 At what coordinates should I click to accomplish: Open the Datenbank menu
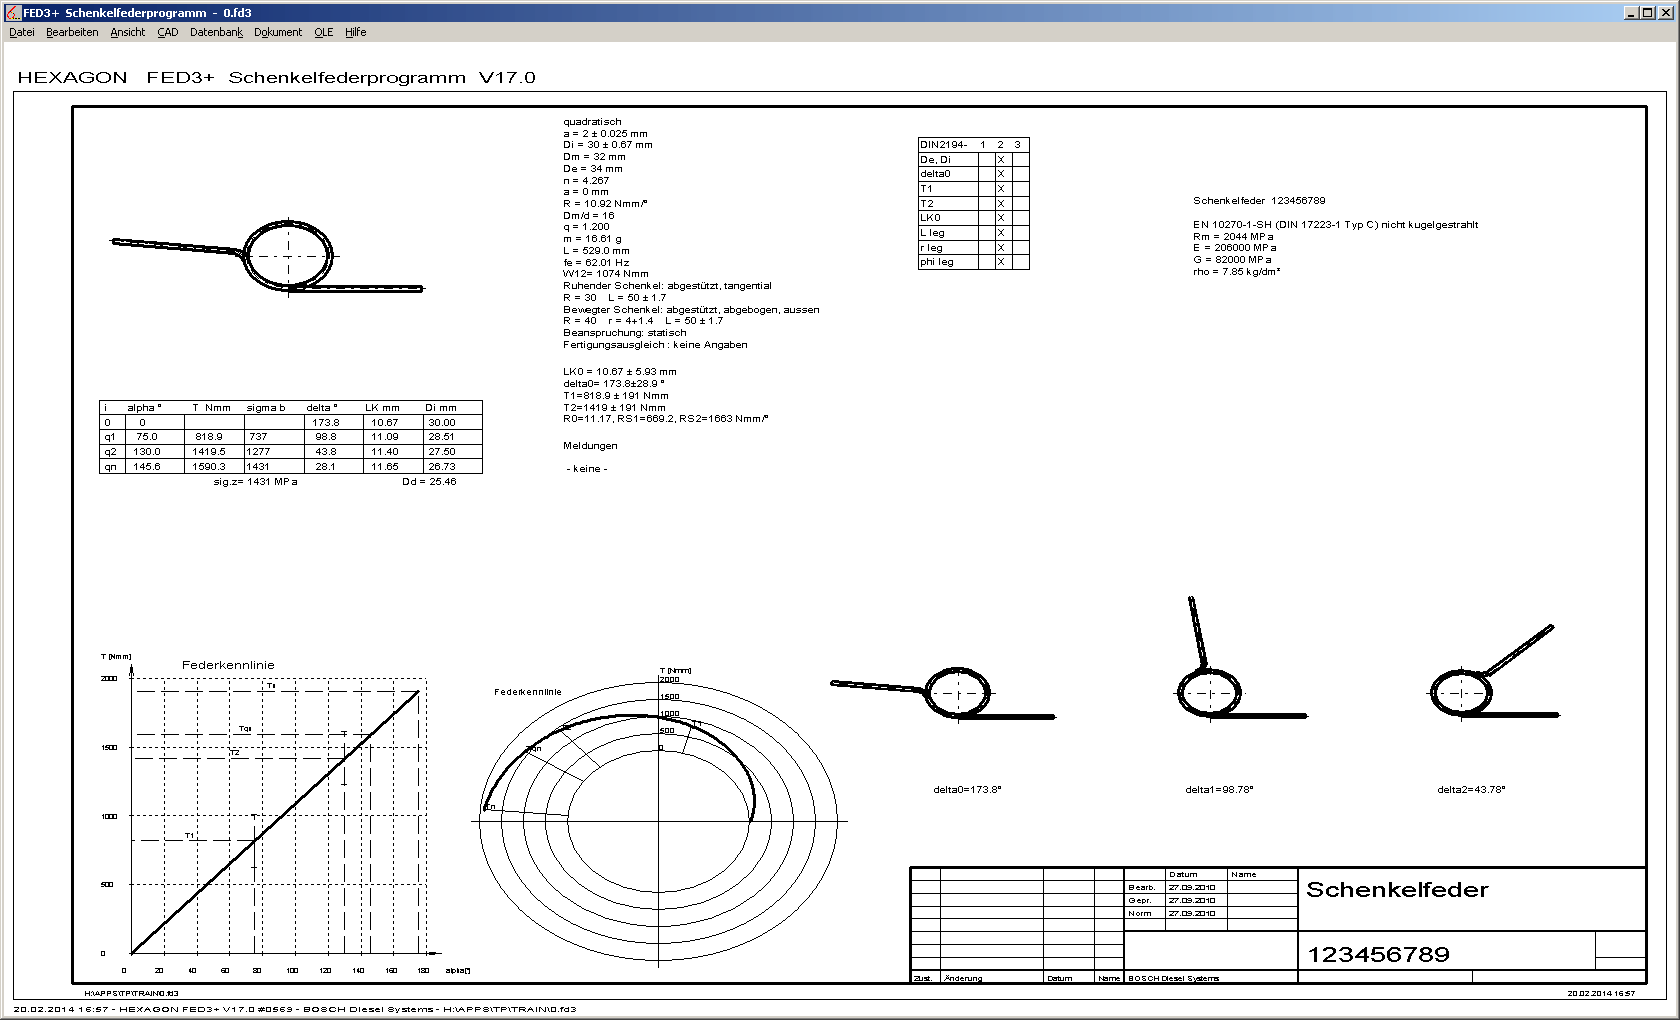(216, 32)
